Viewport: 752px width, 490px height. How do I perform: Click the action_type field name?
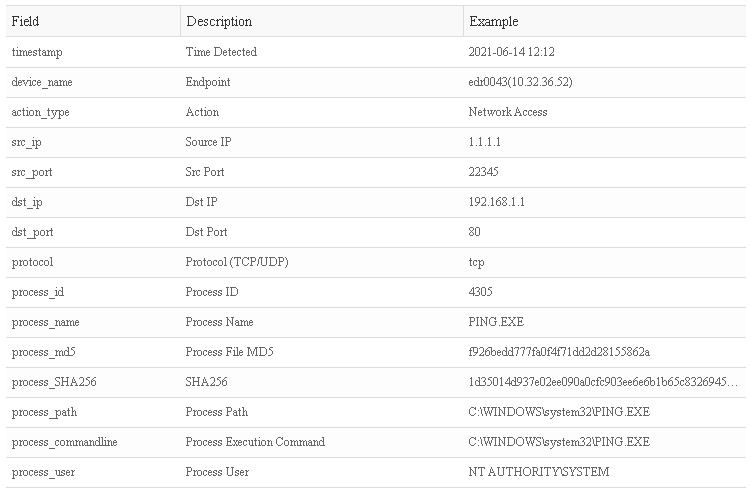point(40,112)
